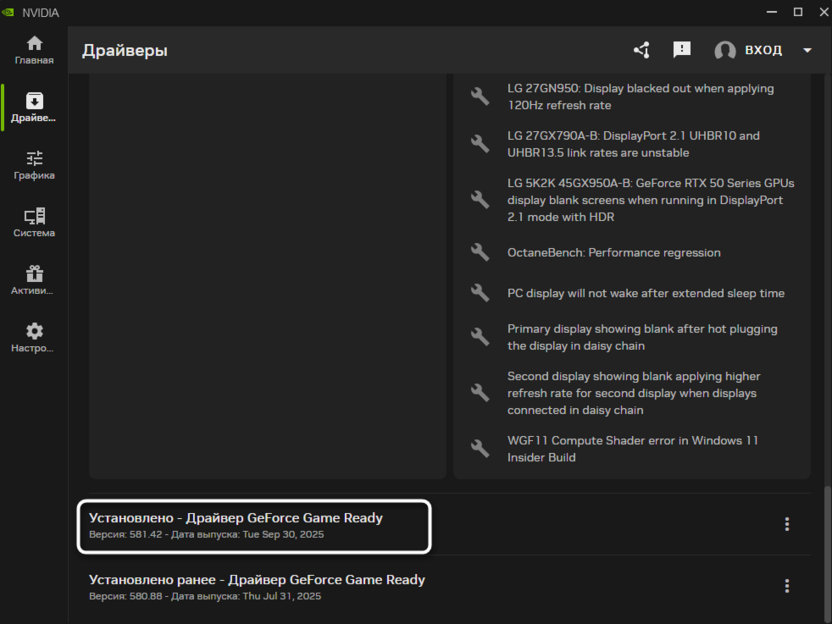832x624 pixels.
Task: Click the LG 27GX790A-B DisplayPort 2.1 text
Action: click(634, 144)
